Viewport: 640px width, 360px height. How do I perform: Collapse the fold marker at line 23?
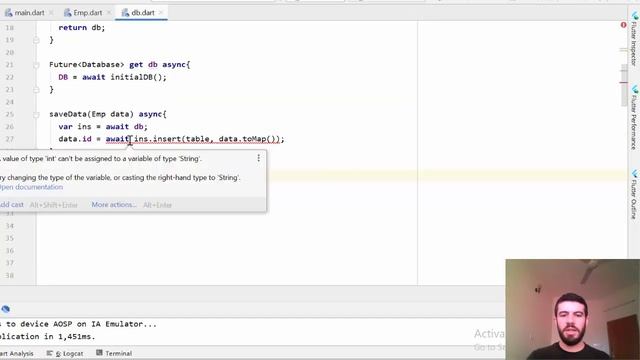[x=36, y=89]
